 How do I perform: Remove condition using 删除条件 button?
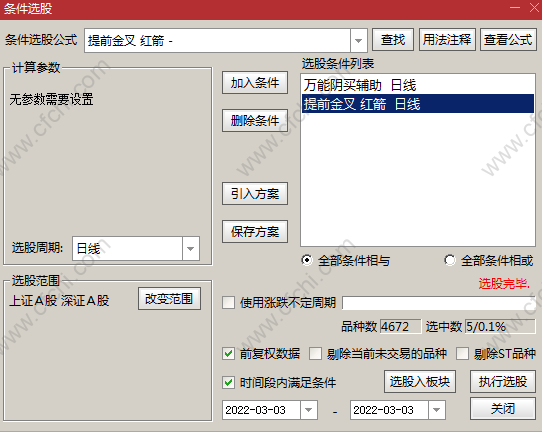[x=255, y=121]
